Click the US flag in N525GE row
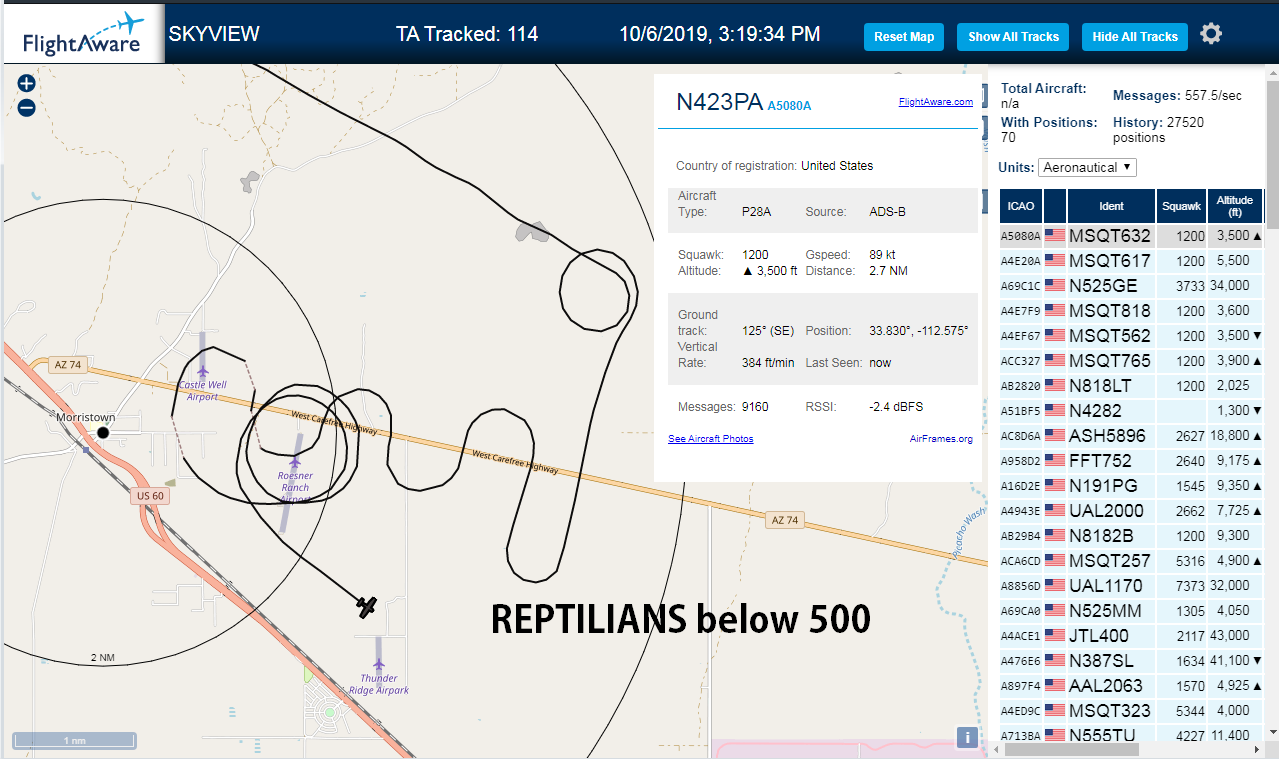Viewport: 1279px width, 759px height. (1054, 286)
